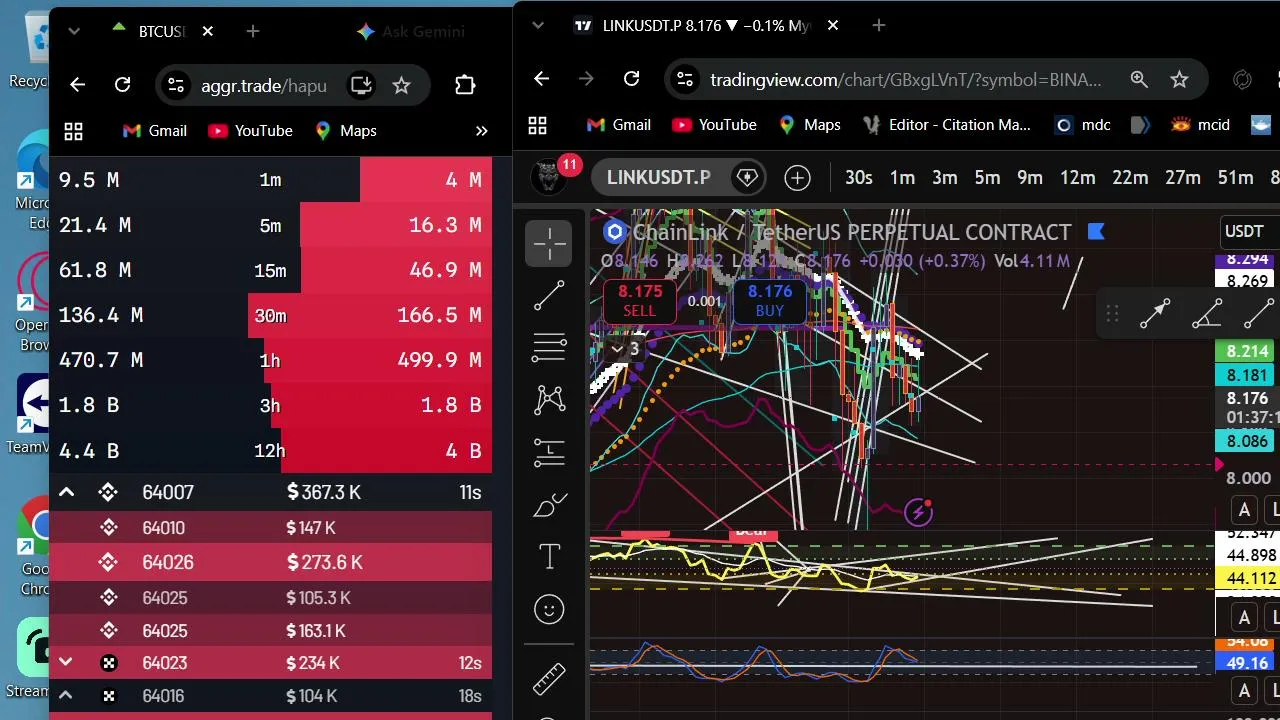Click the purple lightning alert marker on chart
The height and width of the screenshot is (720, 1280).
point(918,513)
